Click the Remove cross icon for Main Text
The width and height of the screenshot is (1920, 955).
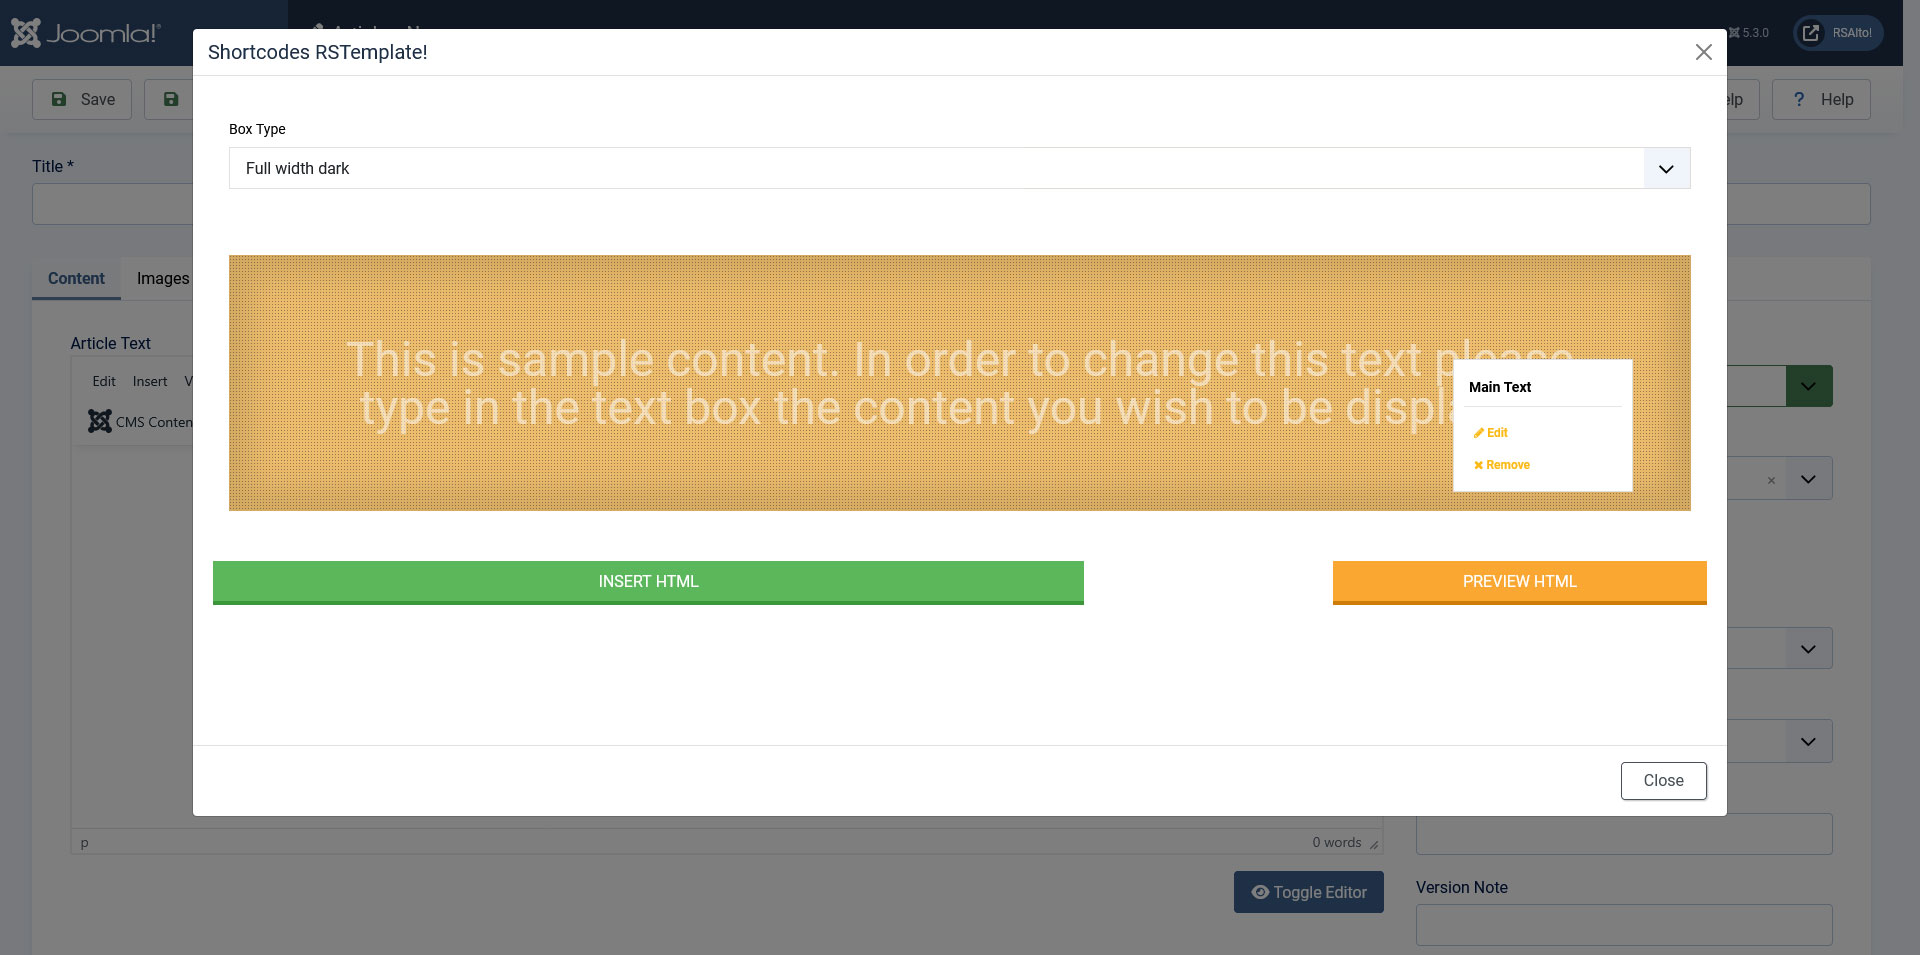tap(1478, 465)
